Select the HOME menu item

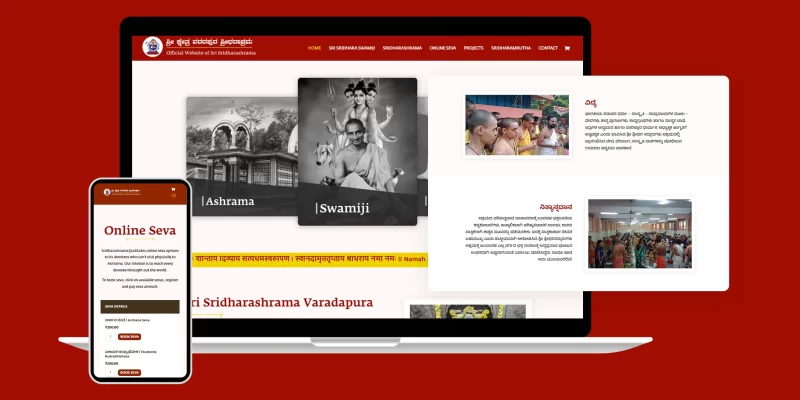point(314,48)
